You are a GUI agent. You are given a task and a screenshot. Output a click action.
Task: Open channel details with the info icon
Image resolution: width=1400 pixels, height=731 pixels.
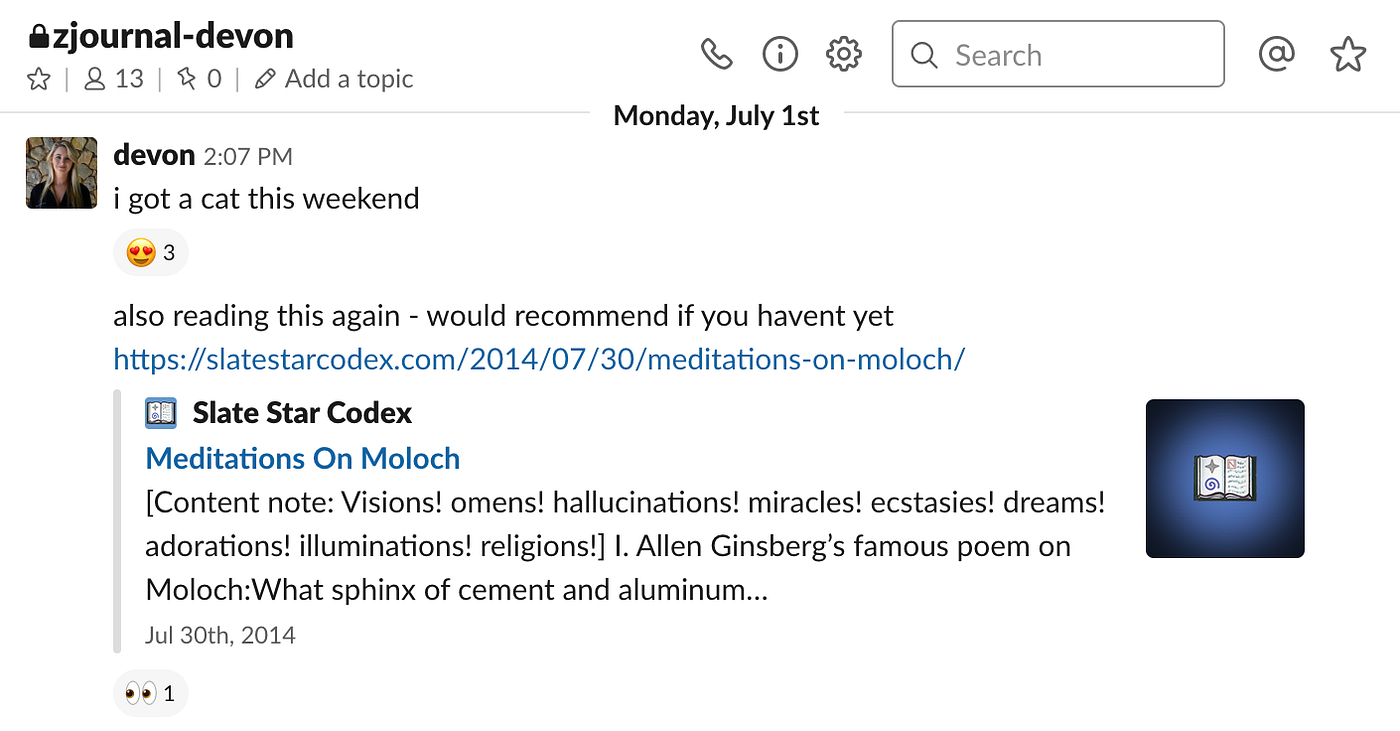(x=780, y=53)
